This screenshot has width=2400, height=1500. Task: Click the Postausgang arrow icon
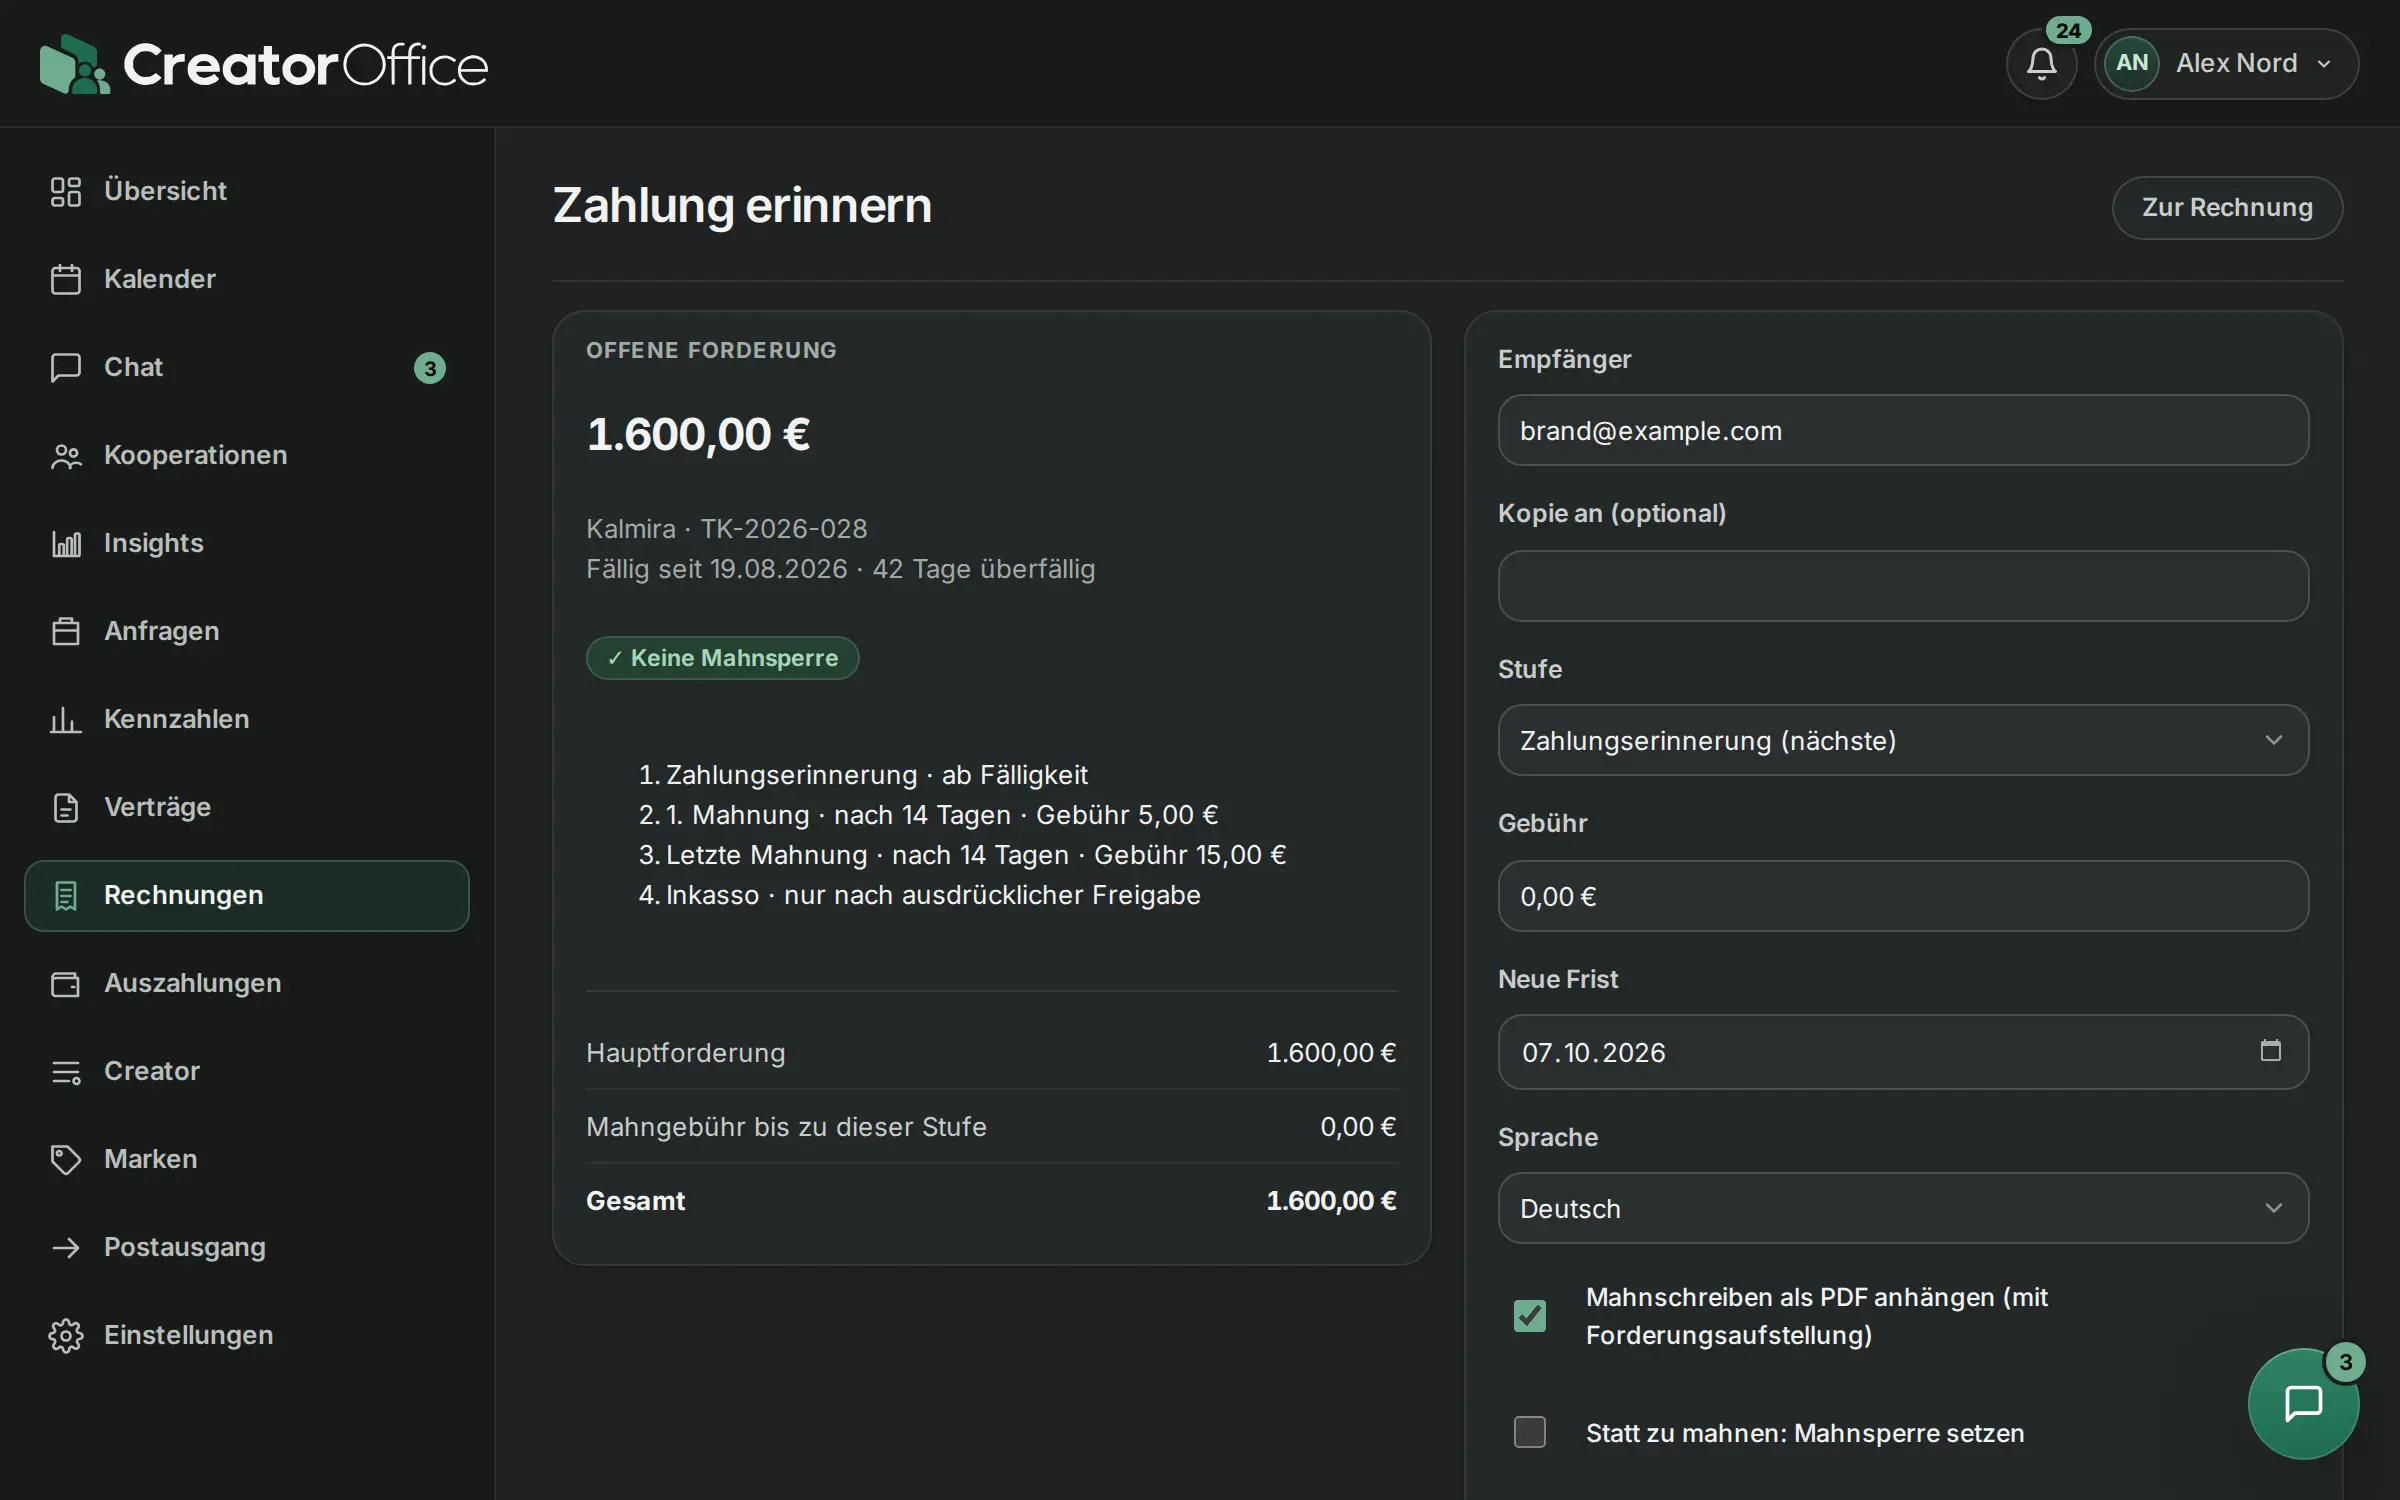(66, 1247)
